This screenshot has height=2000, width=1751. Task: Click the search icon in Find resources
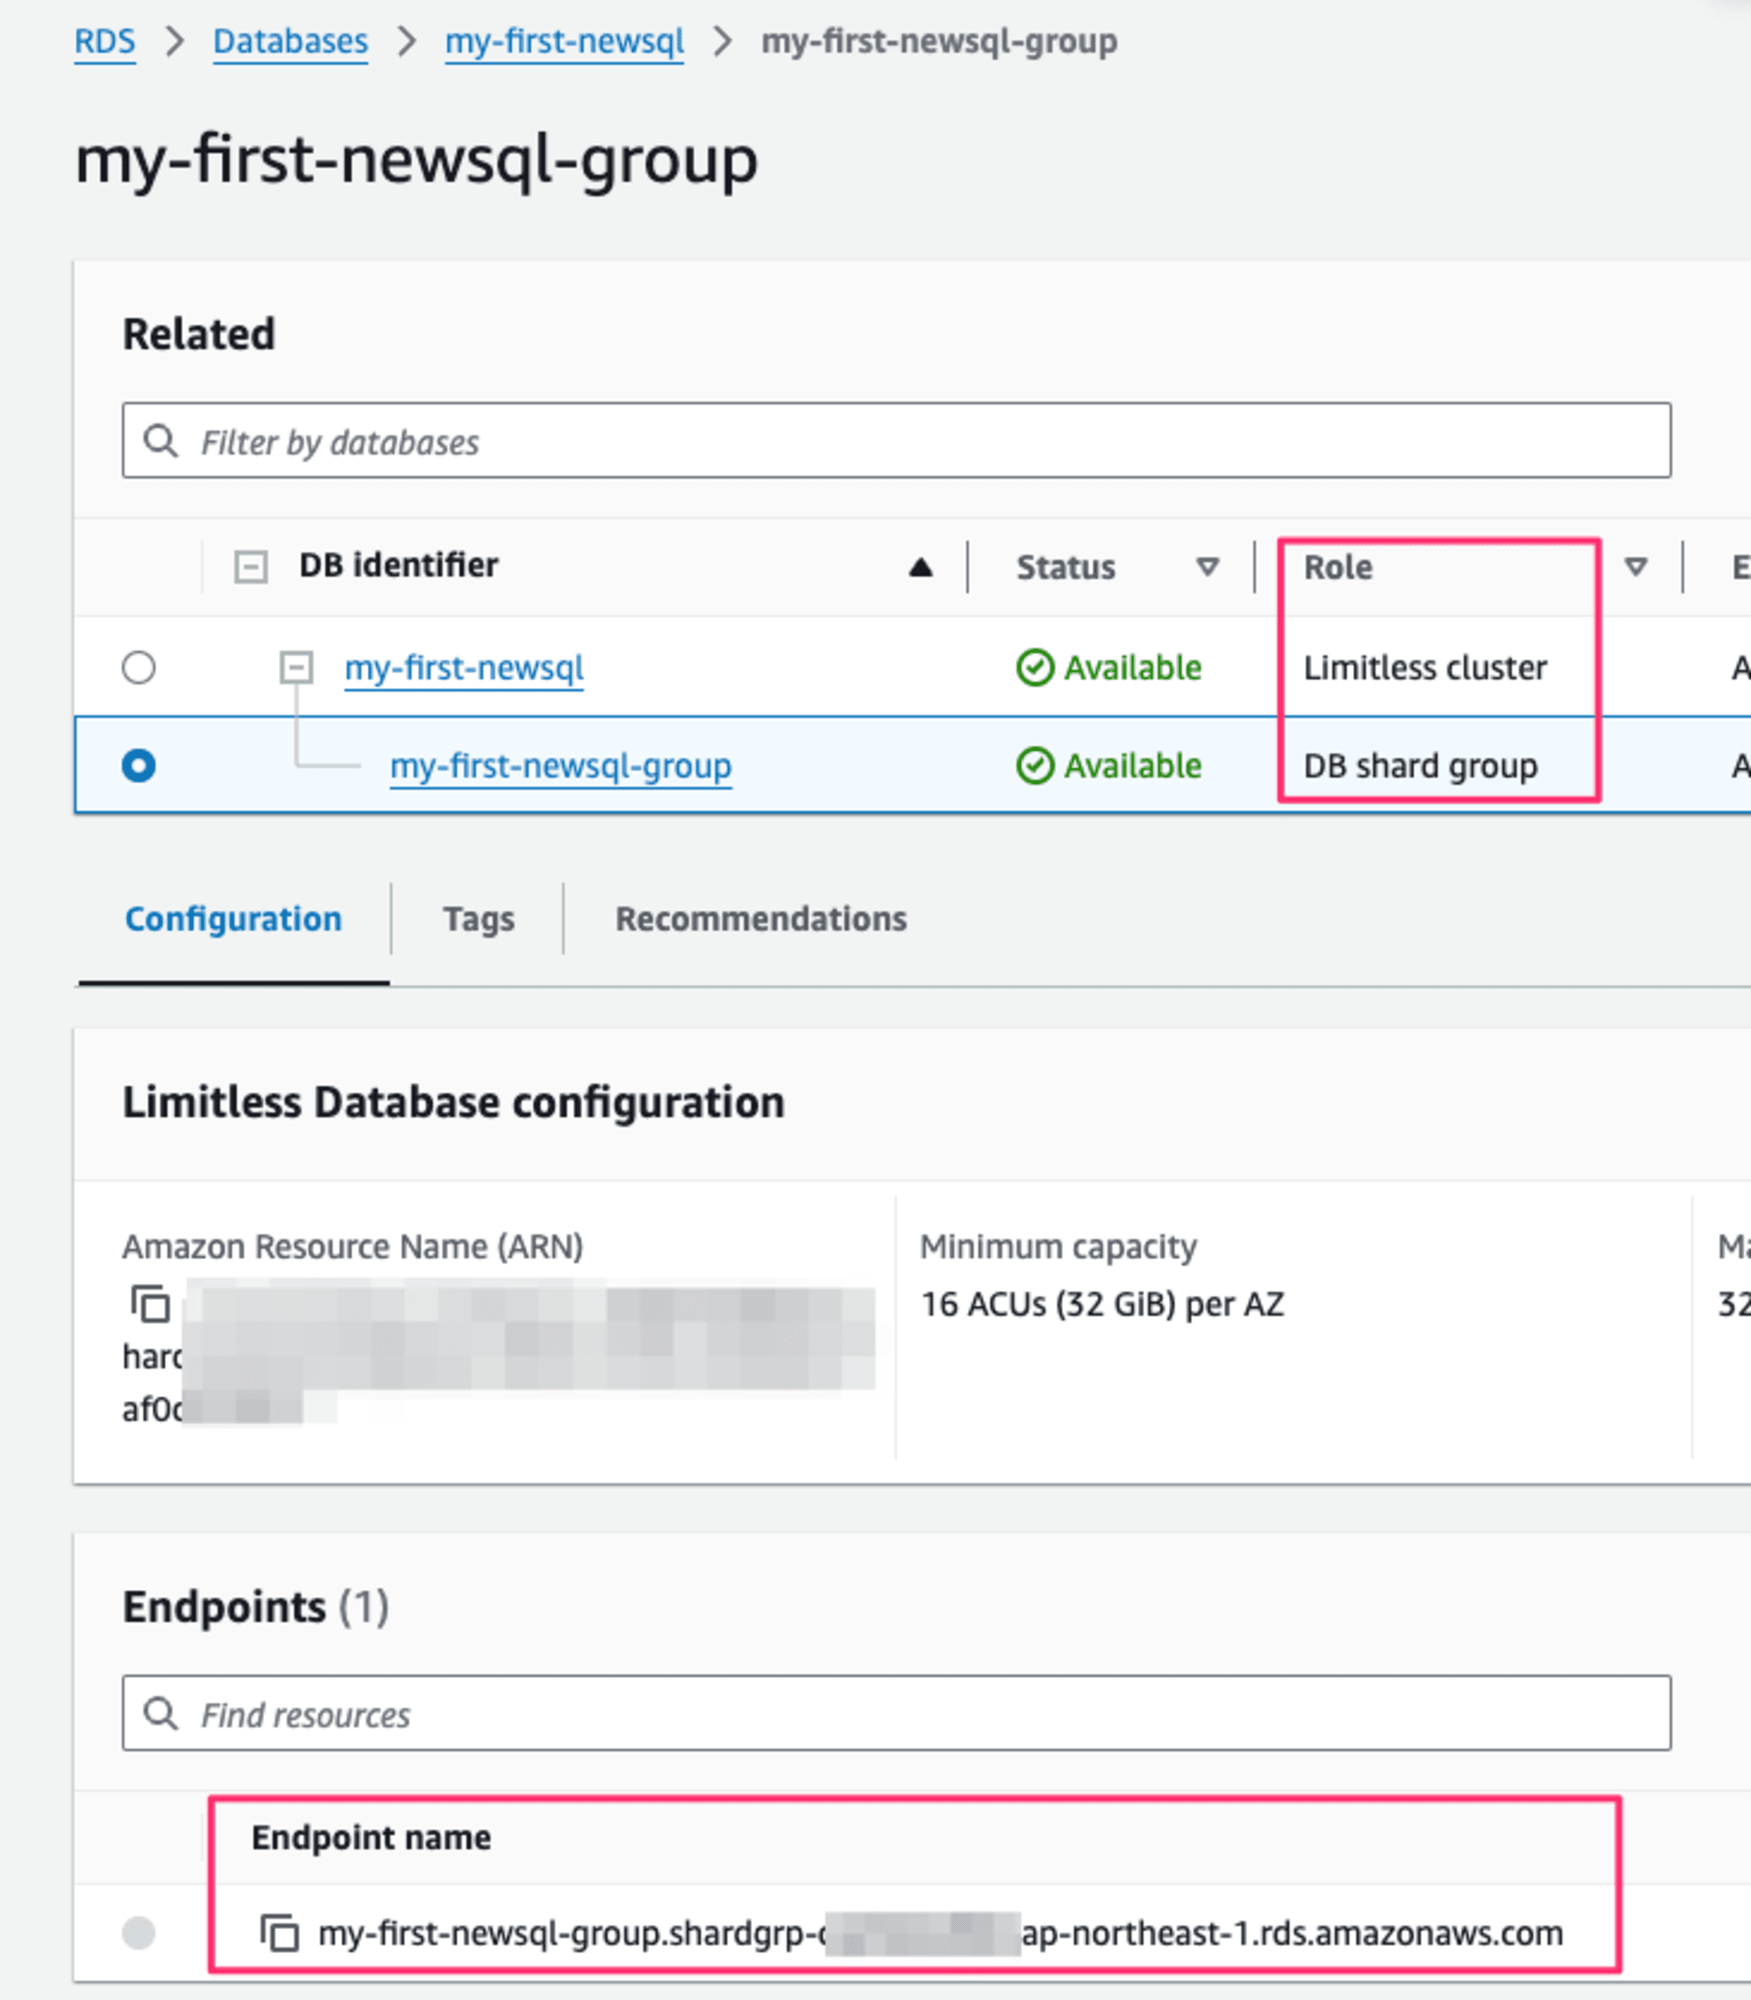point(160,1713)
